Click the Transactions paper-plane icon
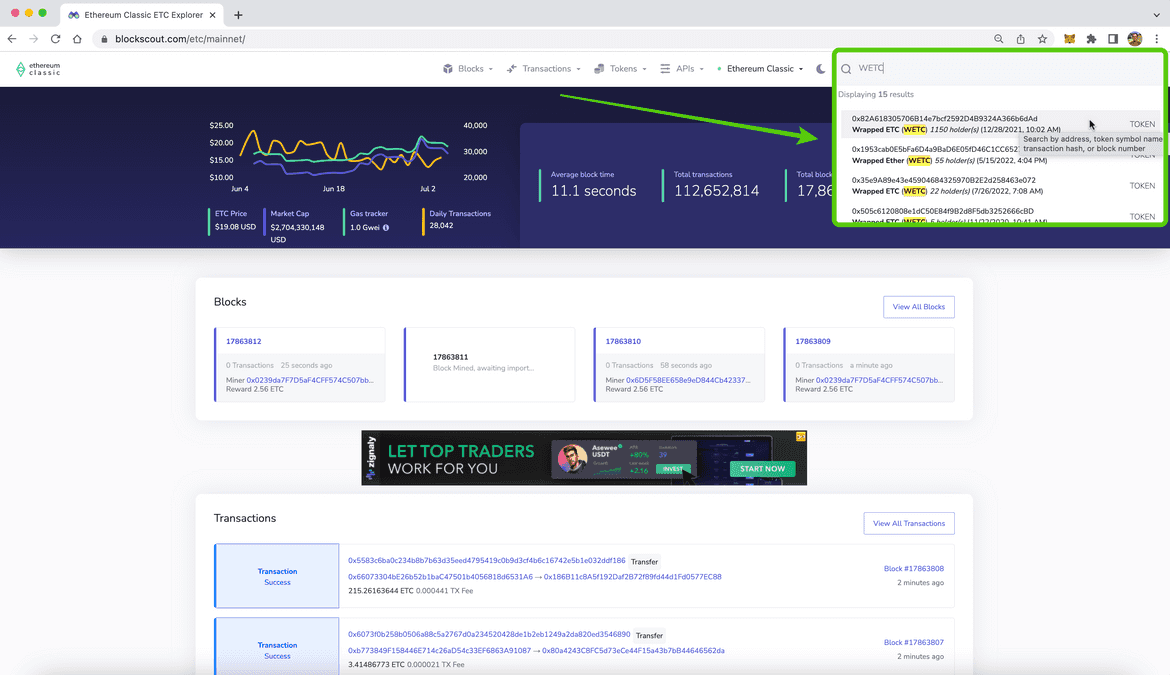1170x675 pixels. click(511, 68)
